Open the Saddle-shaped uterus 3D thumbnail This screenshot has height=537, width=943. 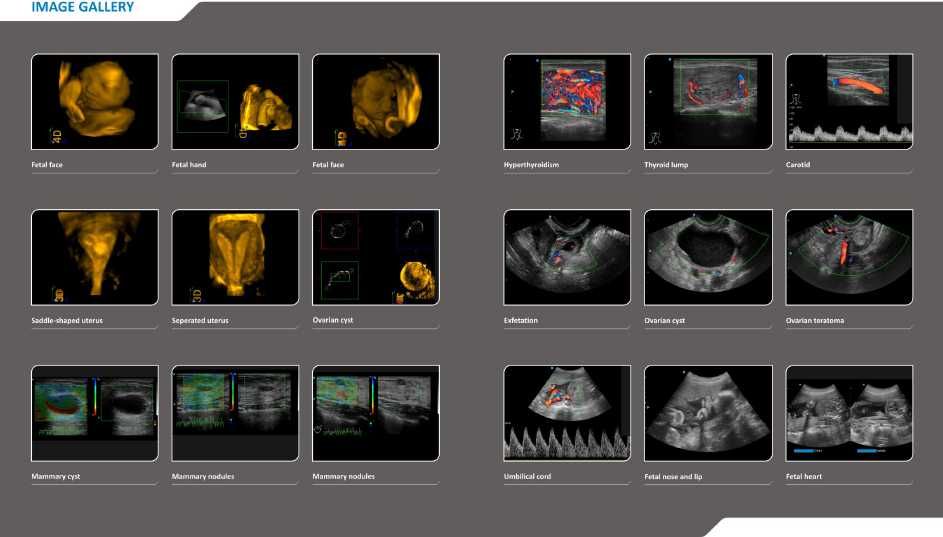95,257
